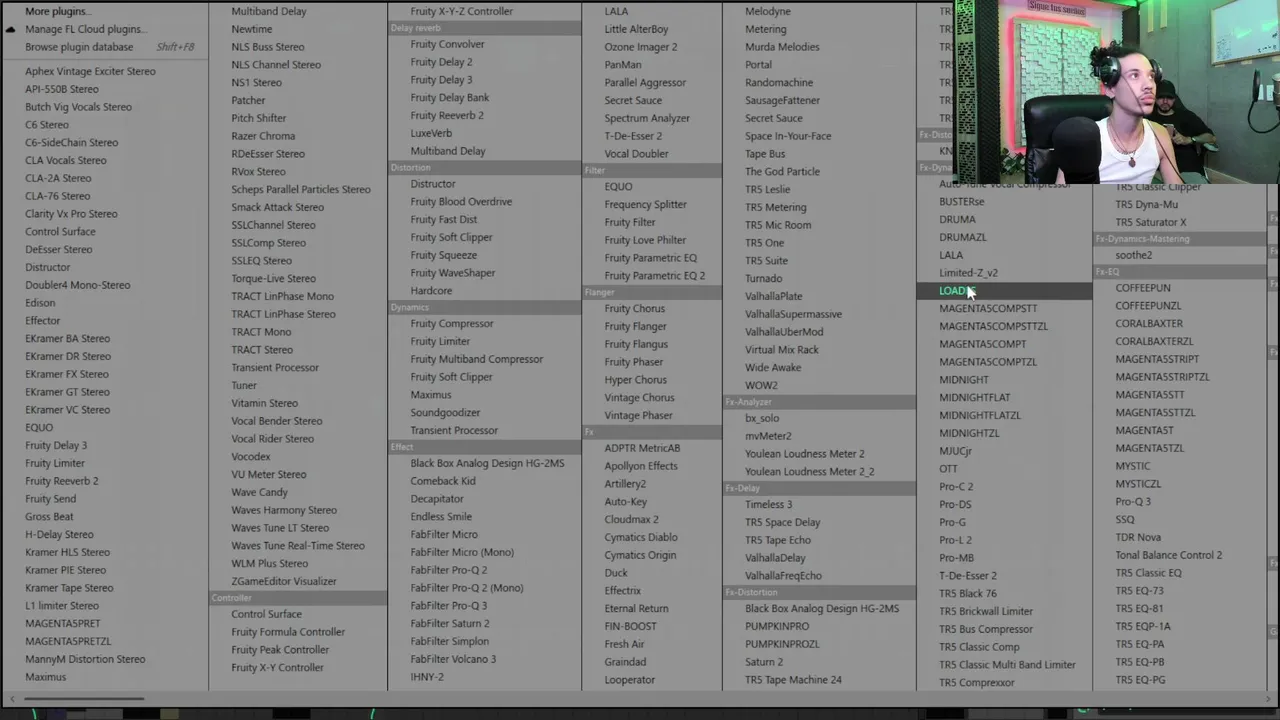Viewport: 1280px width, 720px height.
Task: Add Hyper Chorus
Action: [x=635, y=380]
